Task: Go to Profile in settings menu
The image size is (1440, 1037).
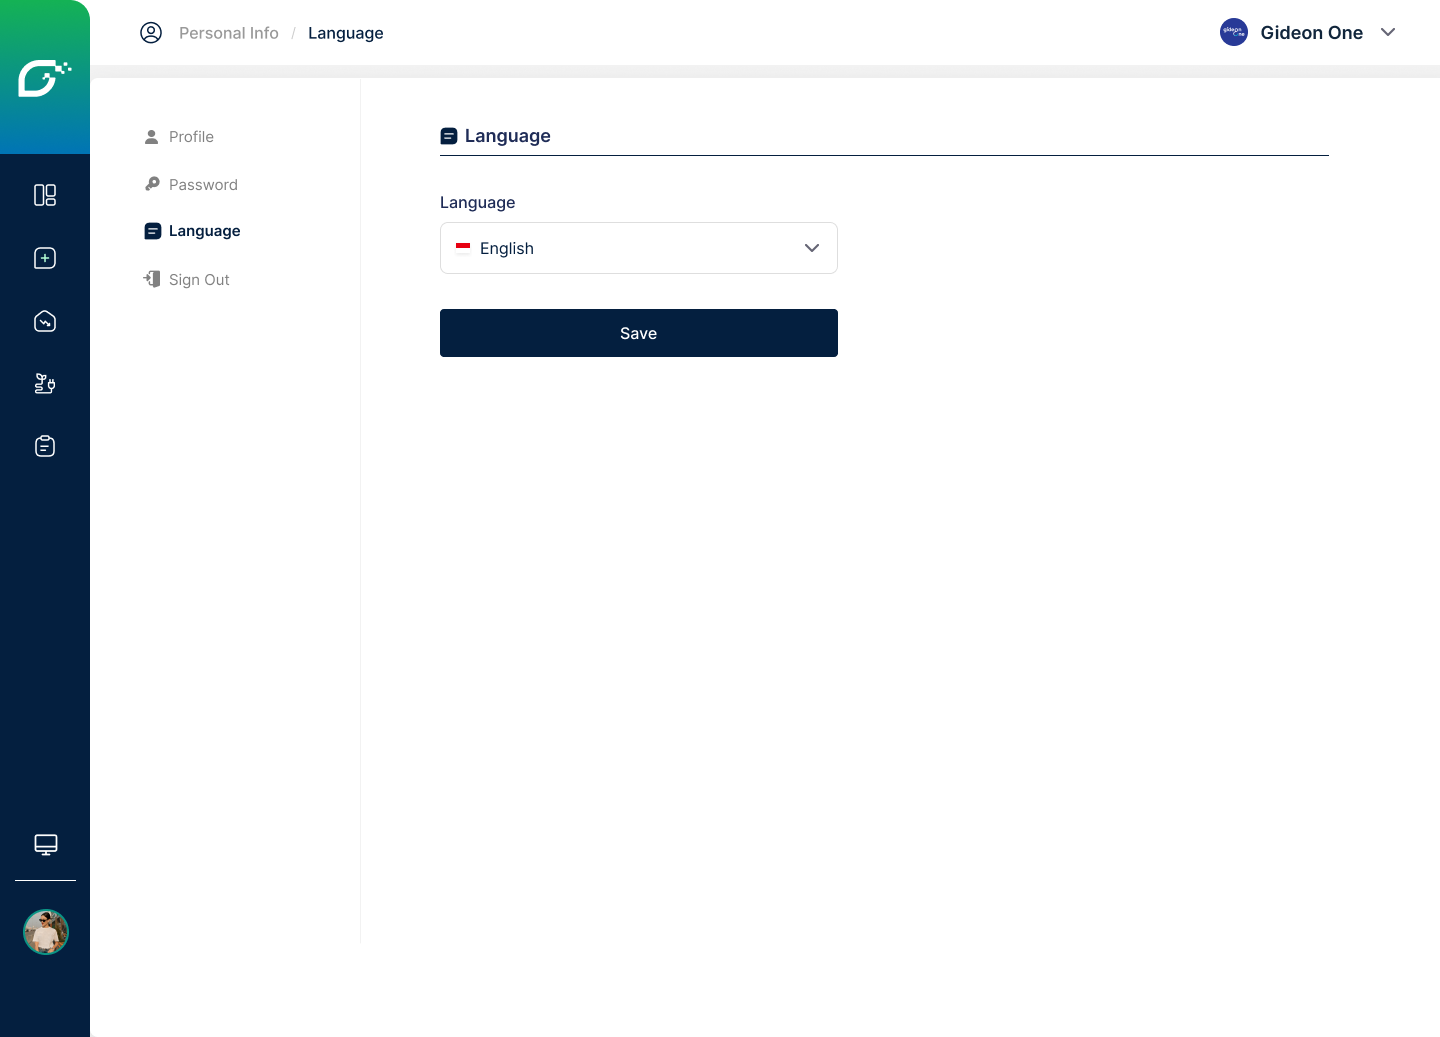Action: click(x=191, y=137)
